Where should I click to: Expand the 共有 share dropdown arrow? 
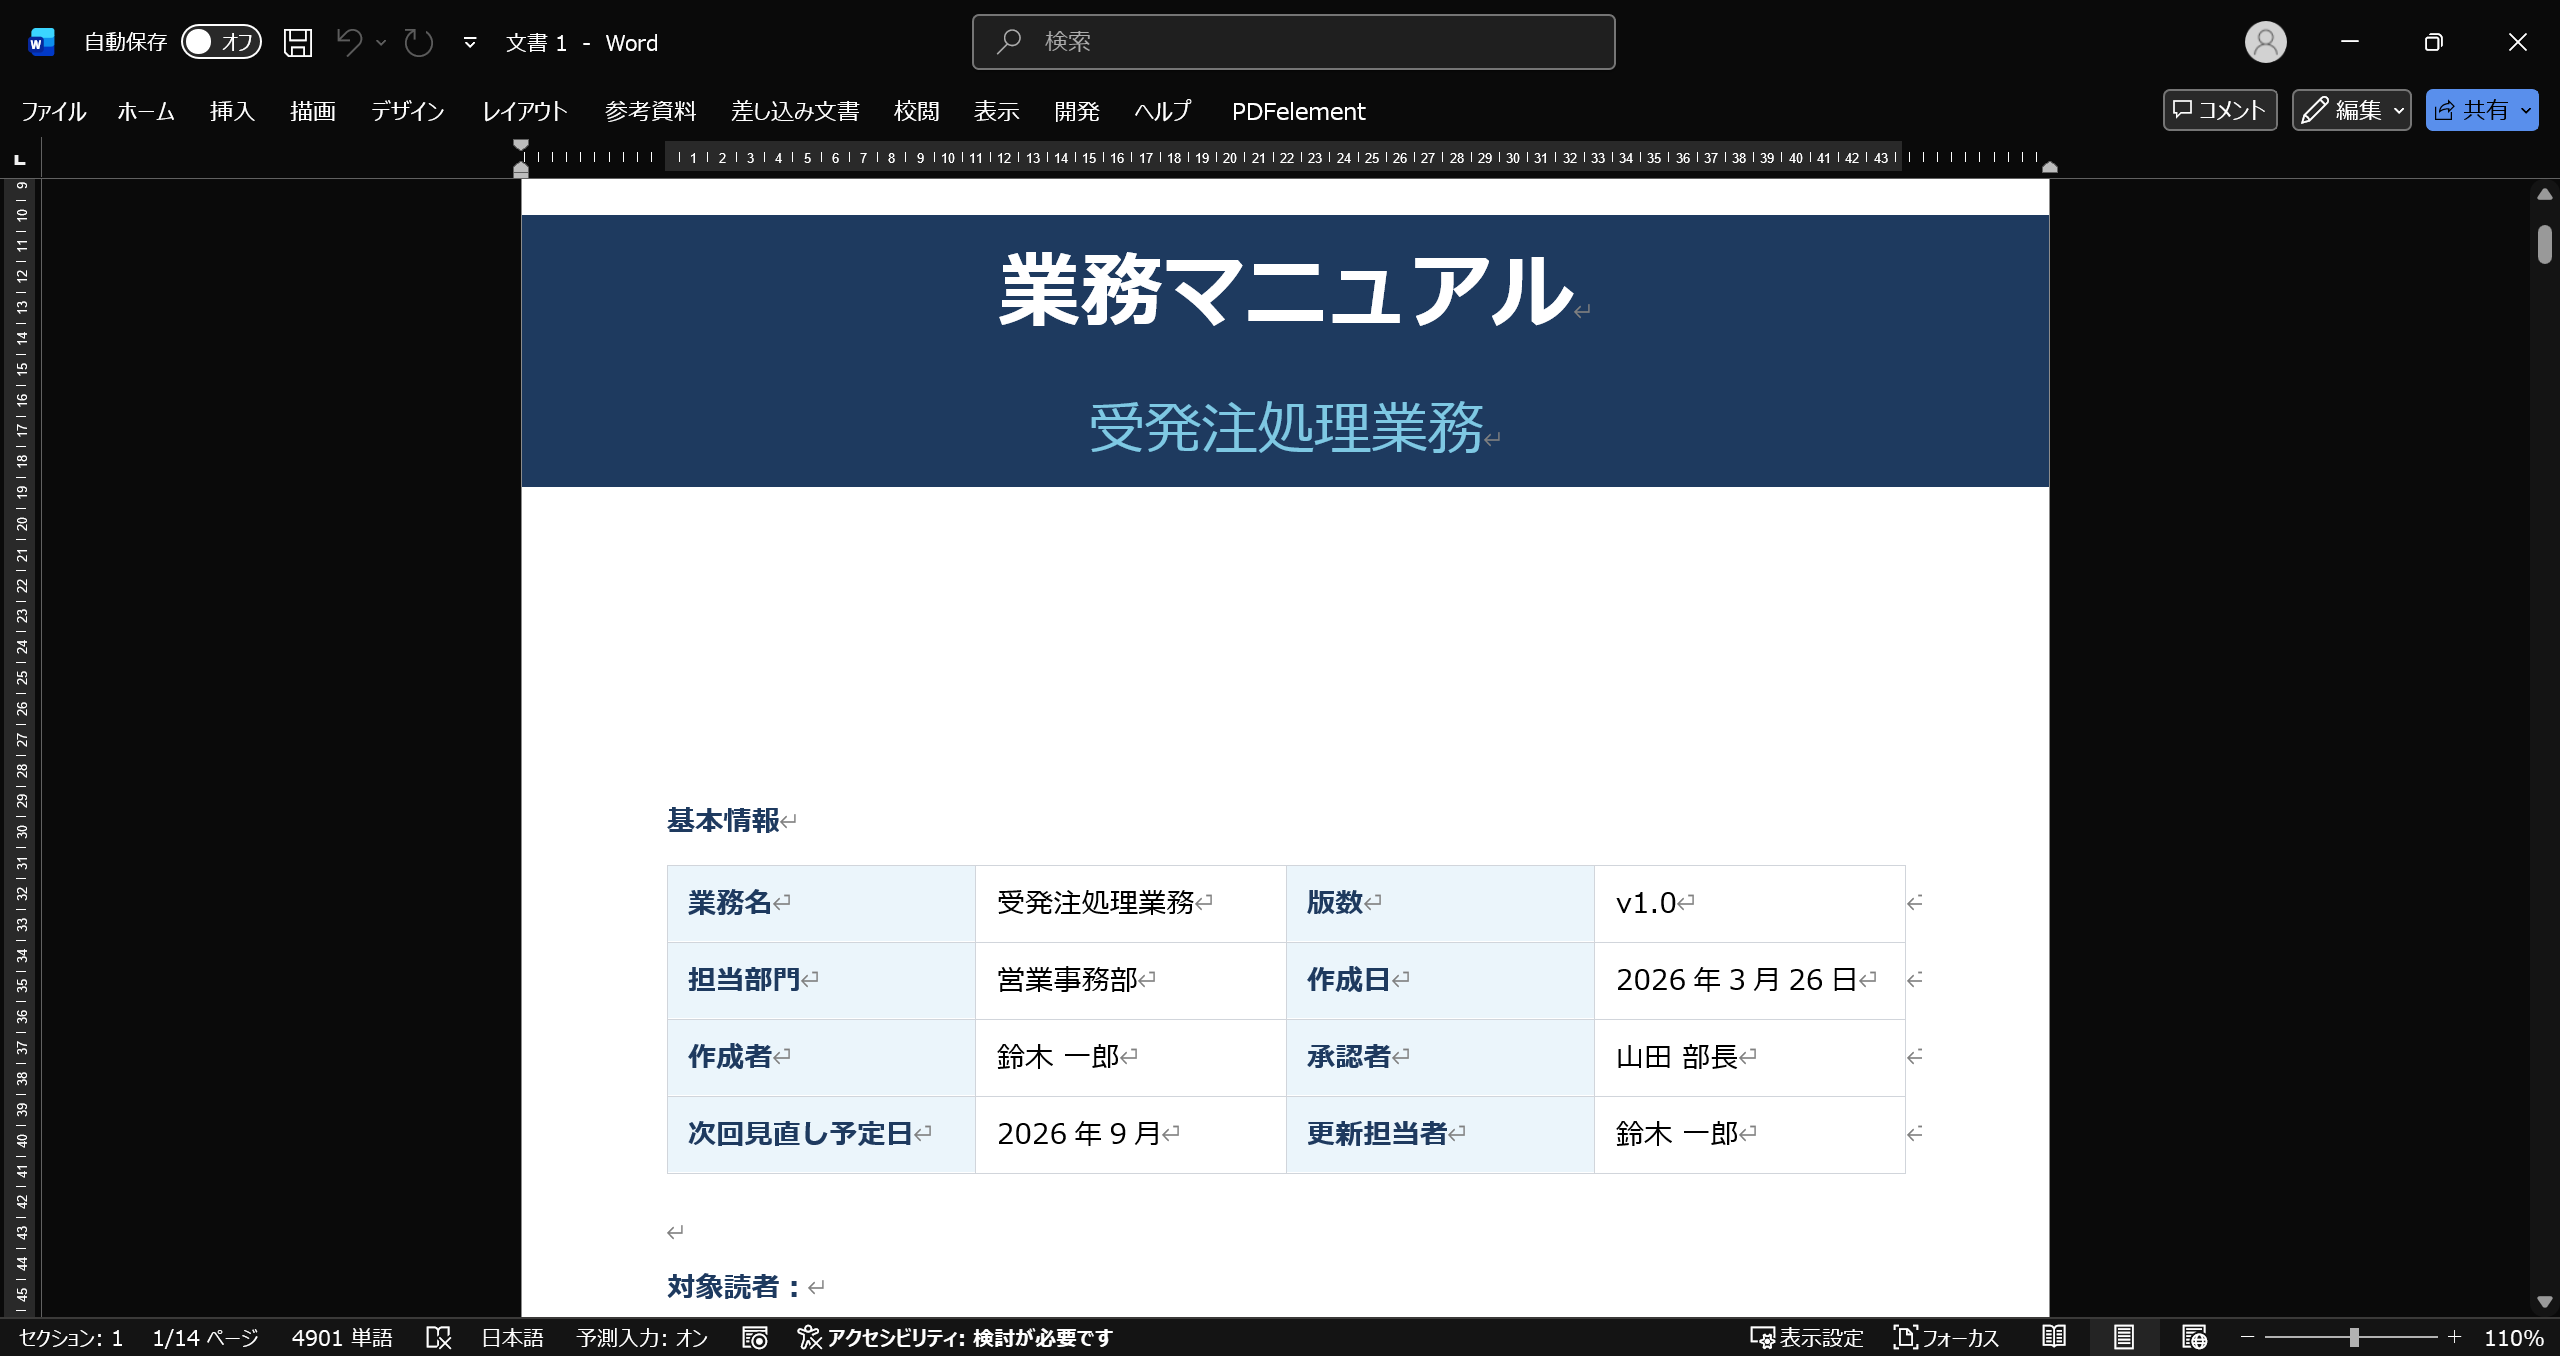pos(2526,110)
